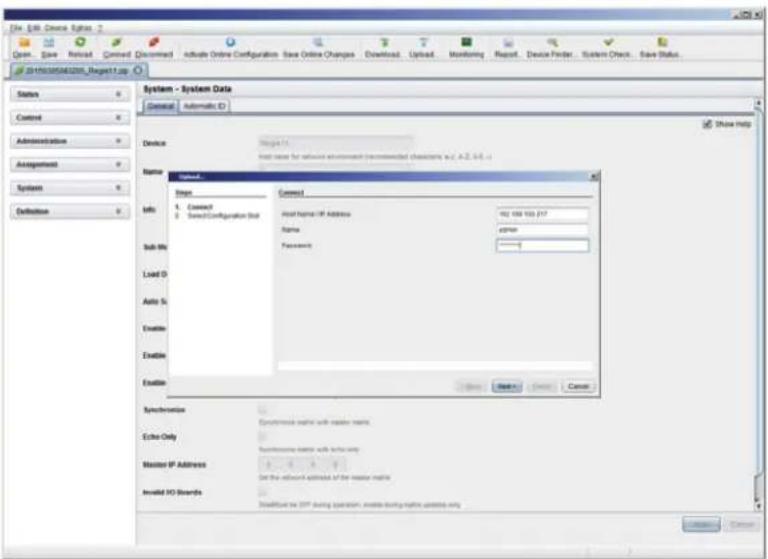The width and height of the screenshot is (768, 559).
Task: Click the Save toolbar icon
Action: (x=49, y=43)
